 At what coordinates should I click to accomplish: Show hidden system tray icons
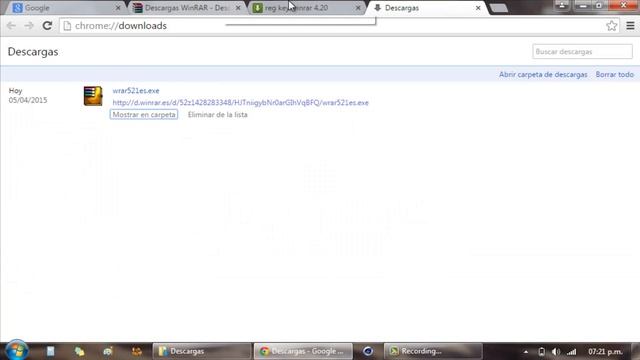(x=526, y=351)
